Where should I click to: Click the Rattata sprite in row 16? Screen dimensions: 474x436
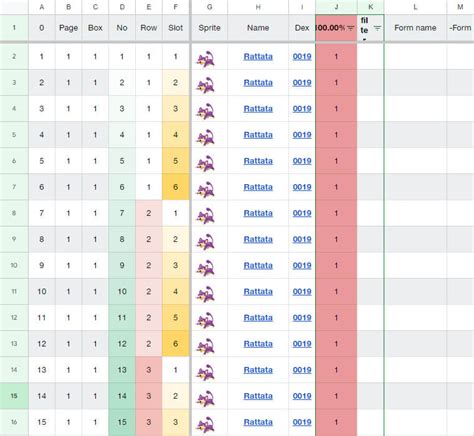coord(206,424)
